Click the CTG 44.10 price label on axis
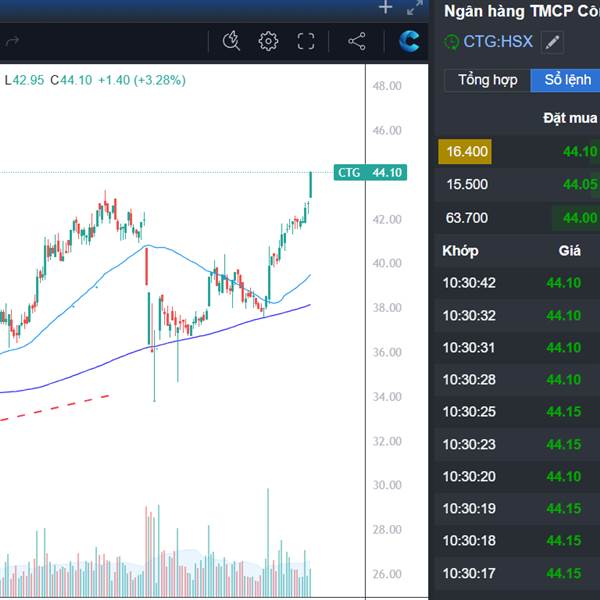 370,173
